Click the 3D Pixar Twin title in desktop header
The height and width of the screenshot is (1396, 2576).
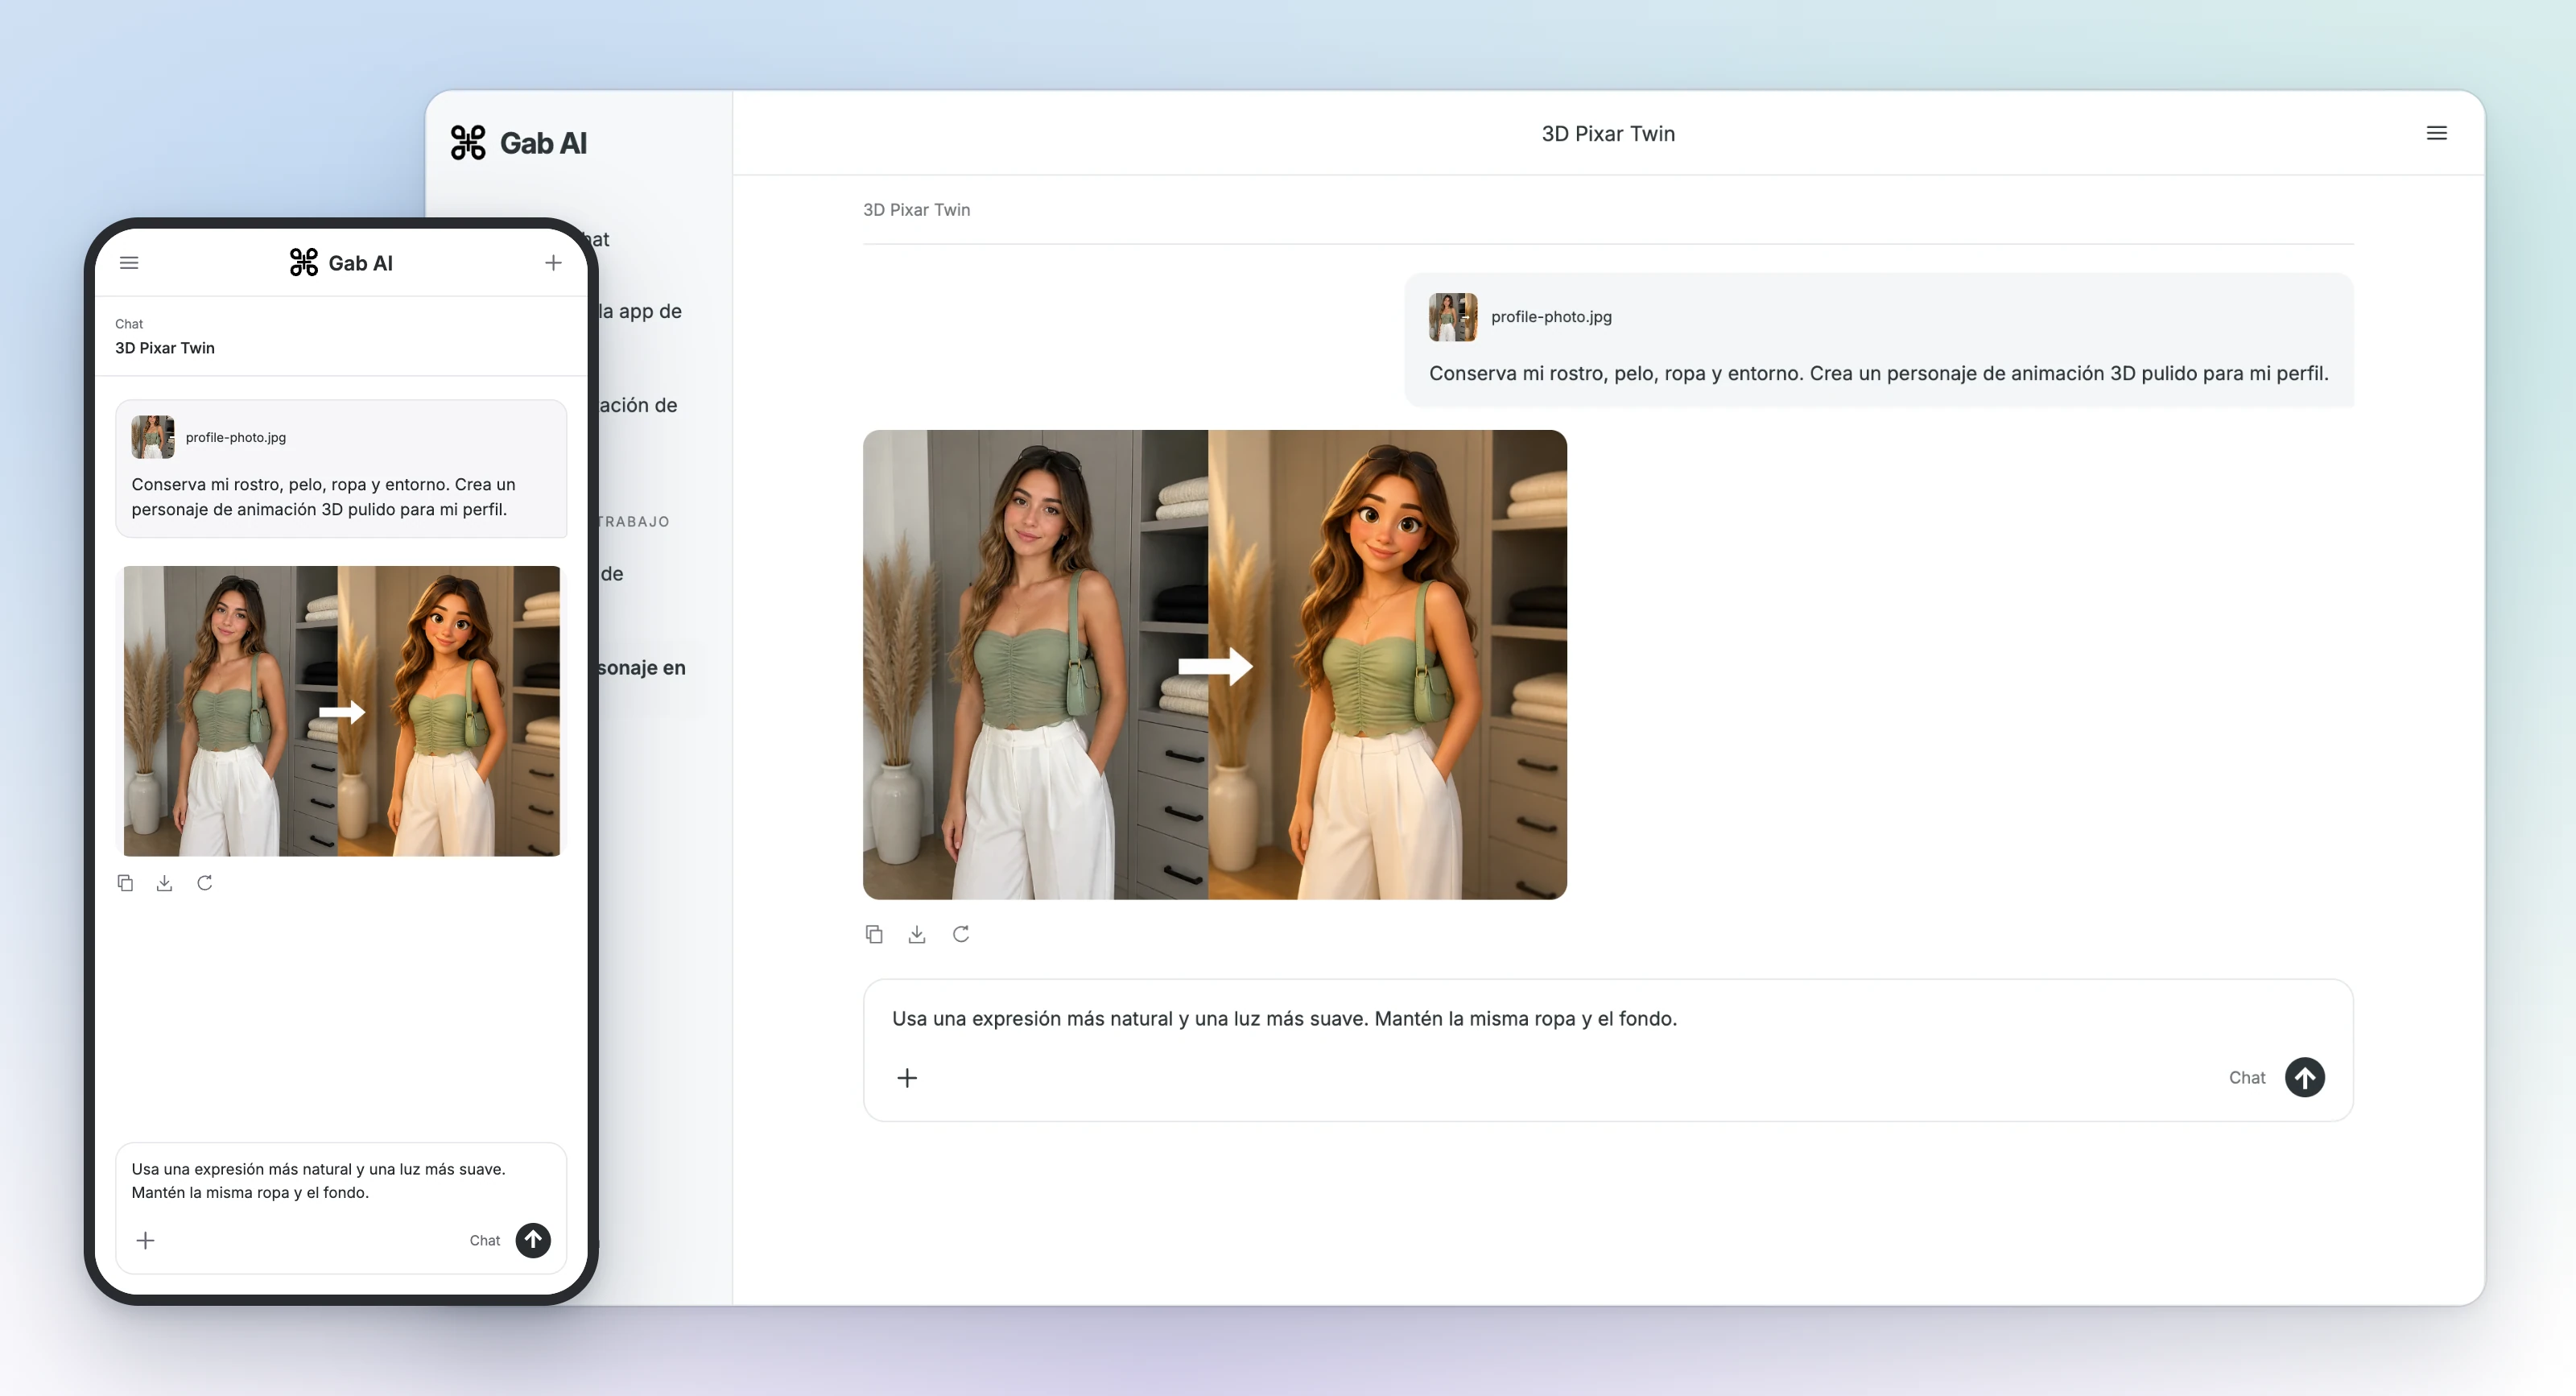click(x=1608, y=133)
